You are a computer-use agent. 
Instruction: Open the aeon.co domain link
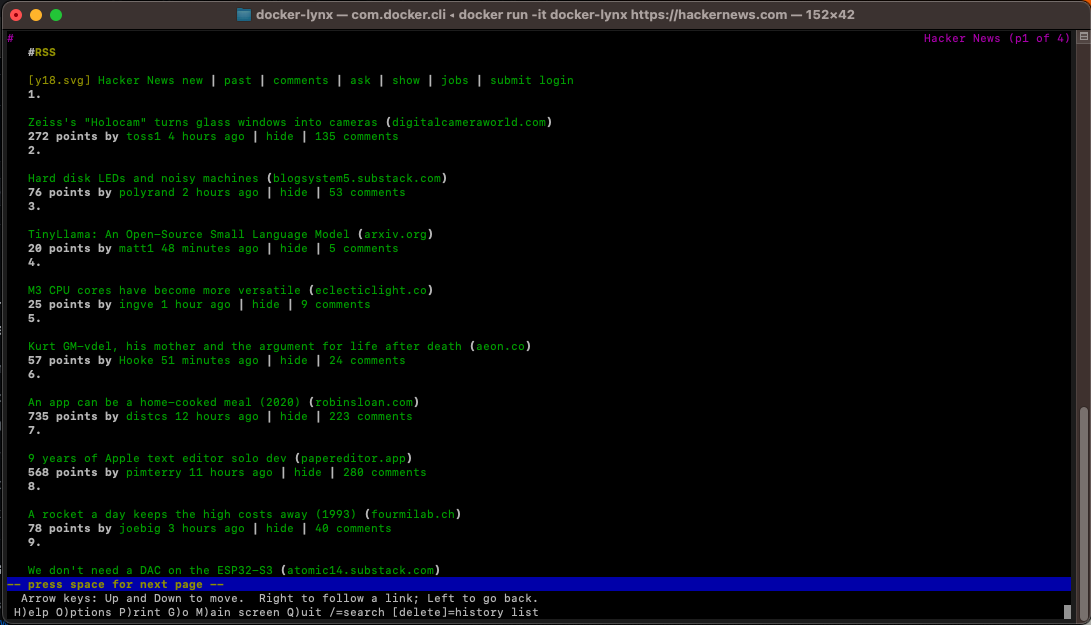tap(500, 347)
